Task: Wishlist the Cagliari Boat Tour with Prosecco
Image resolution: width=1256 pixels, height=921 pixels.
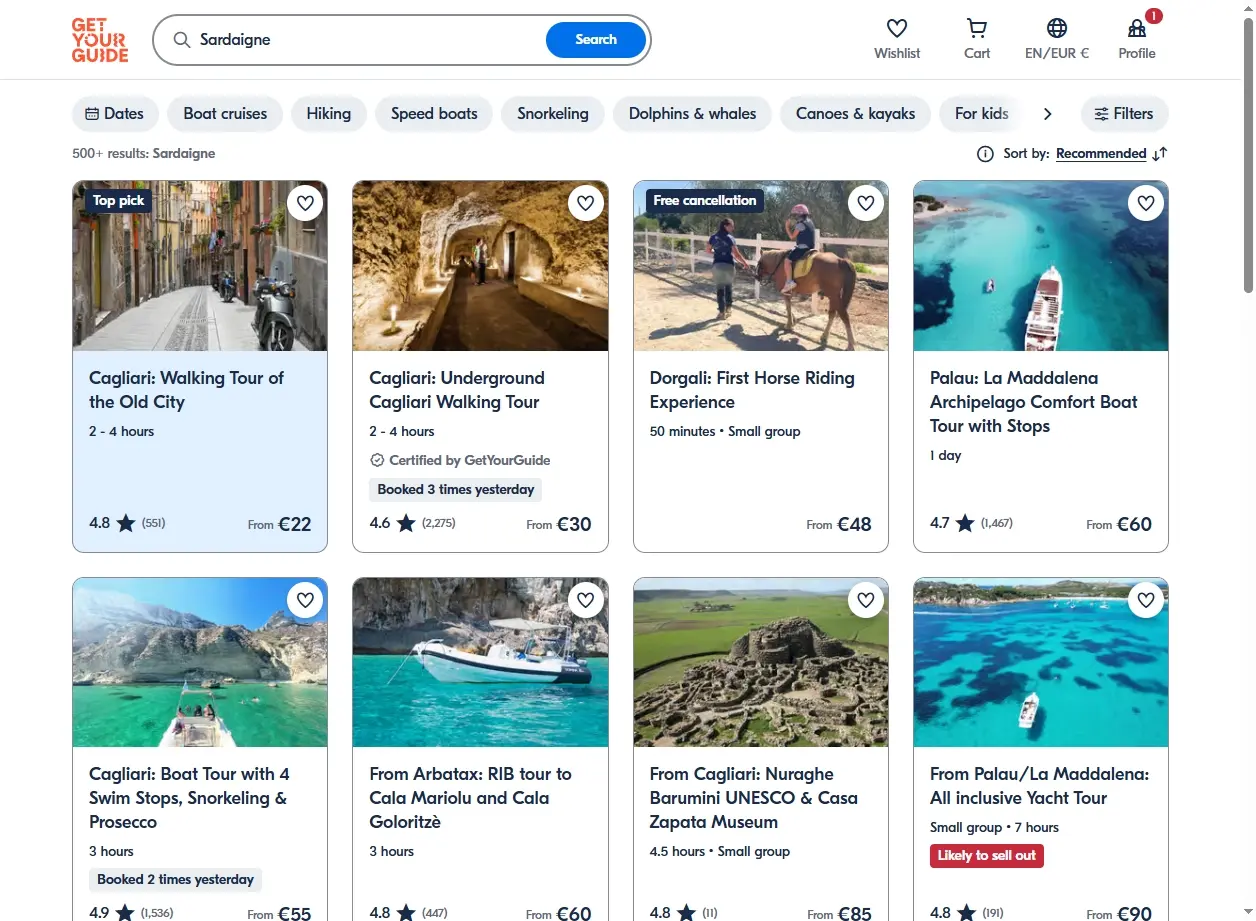Action: [306, 600]
